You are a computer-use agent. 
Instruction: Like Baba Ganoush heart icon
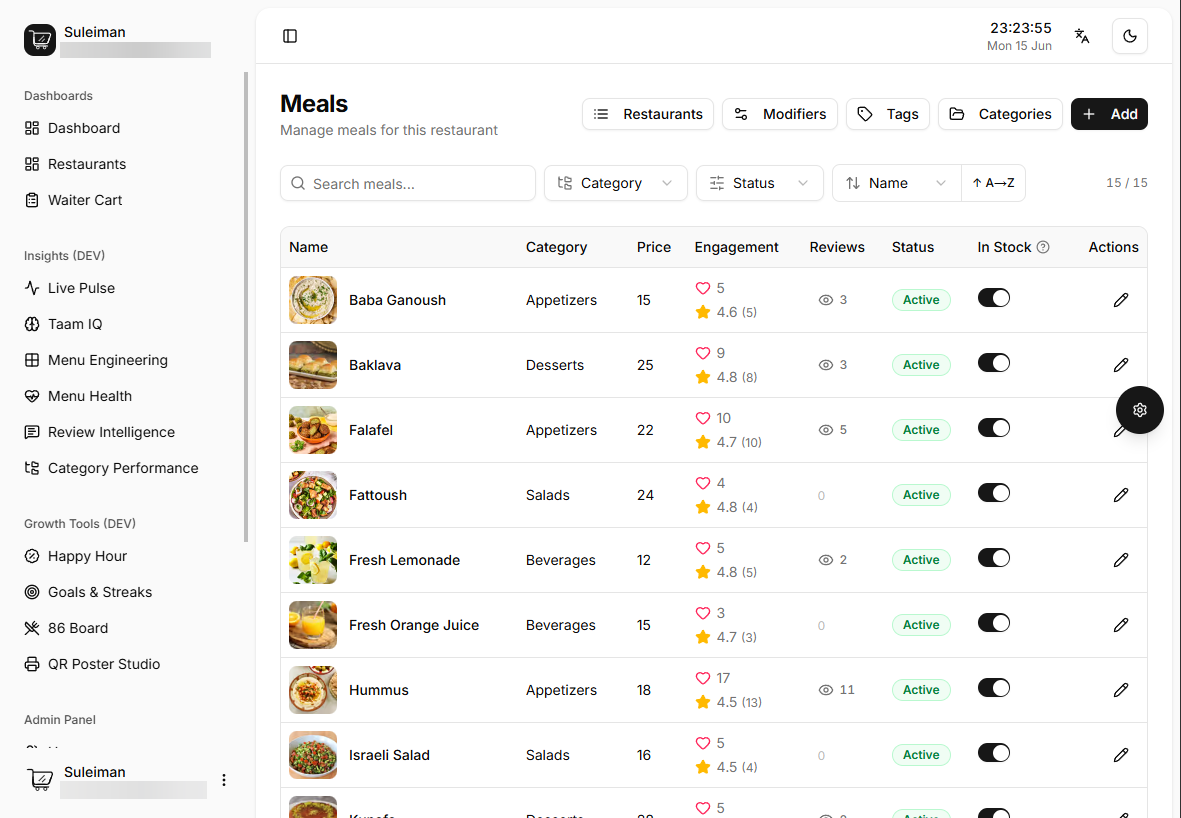[x=703, y=288]
